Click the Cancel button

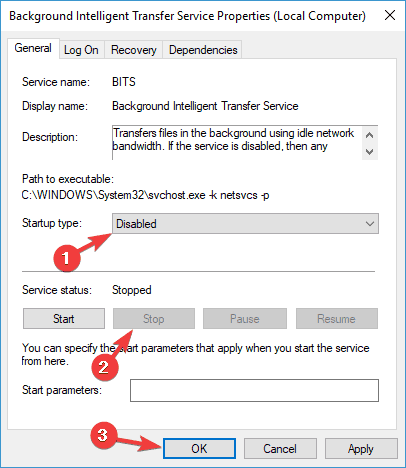(280, 449)
